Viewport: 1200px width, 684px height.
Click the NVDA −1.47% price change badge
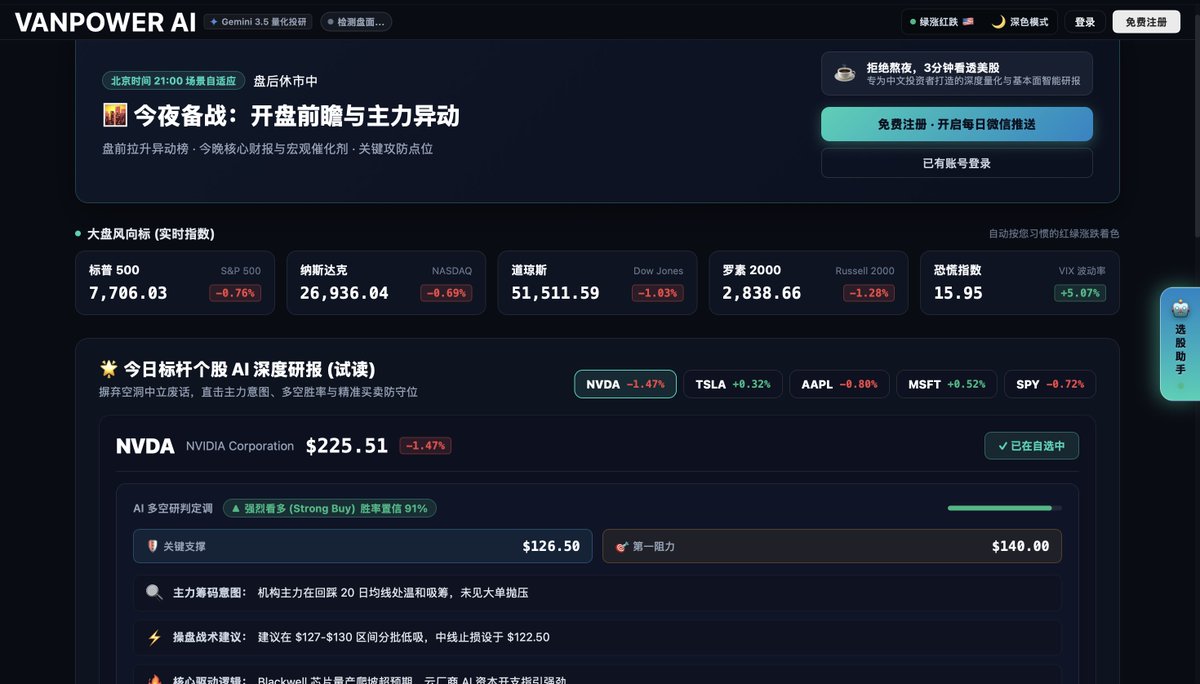425,446
